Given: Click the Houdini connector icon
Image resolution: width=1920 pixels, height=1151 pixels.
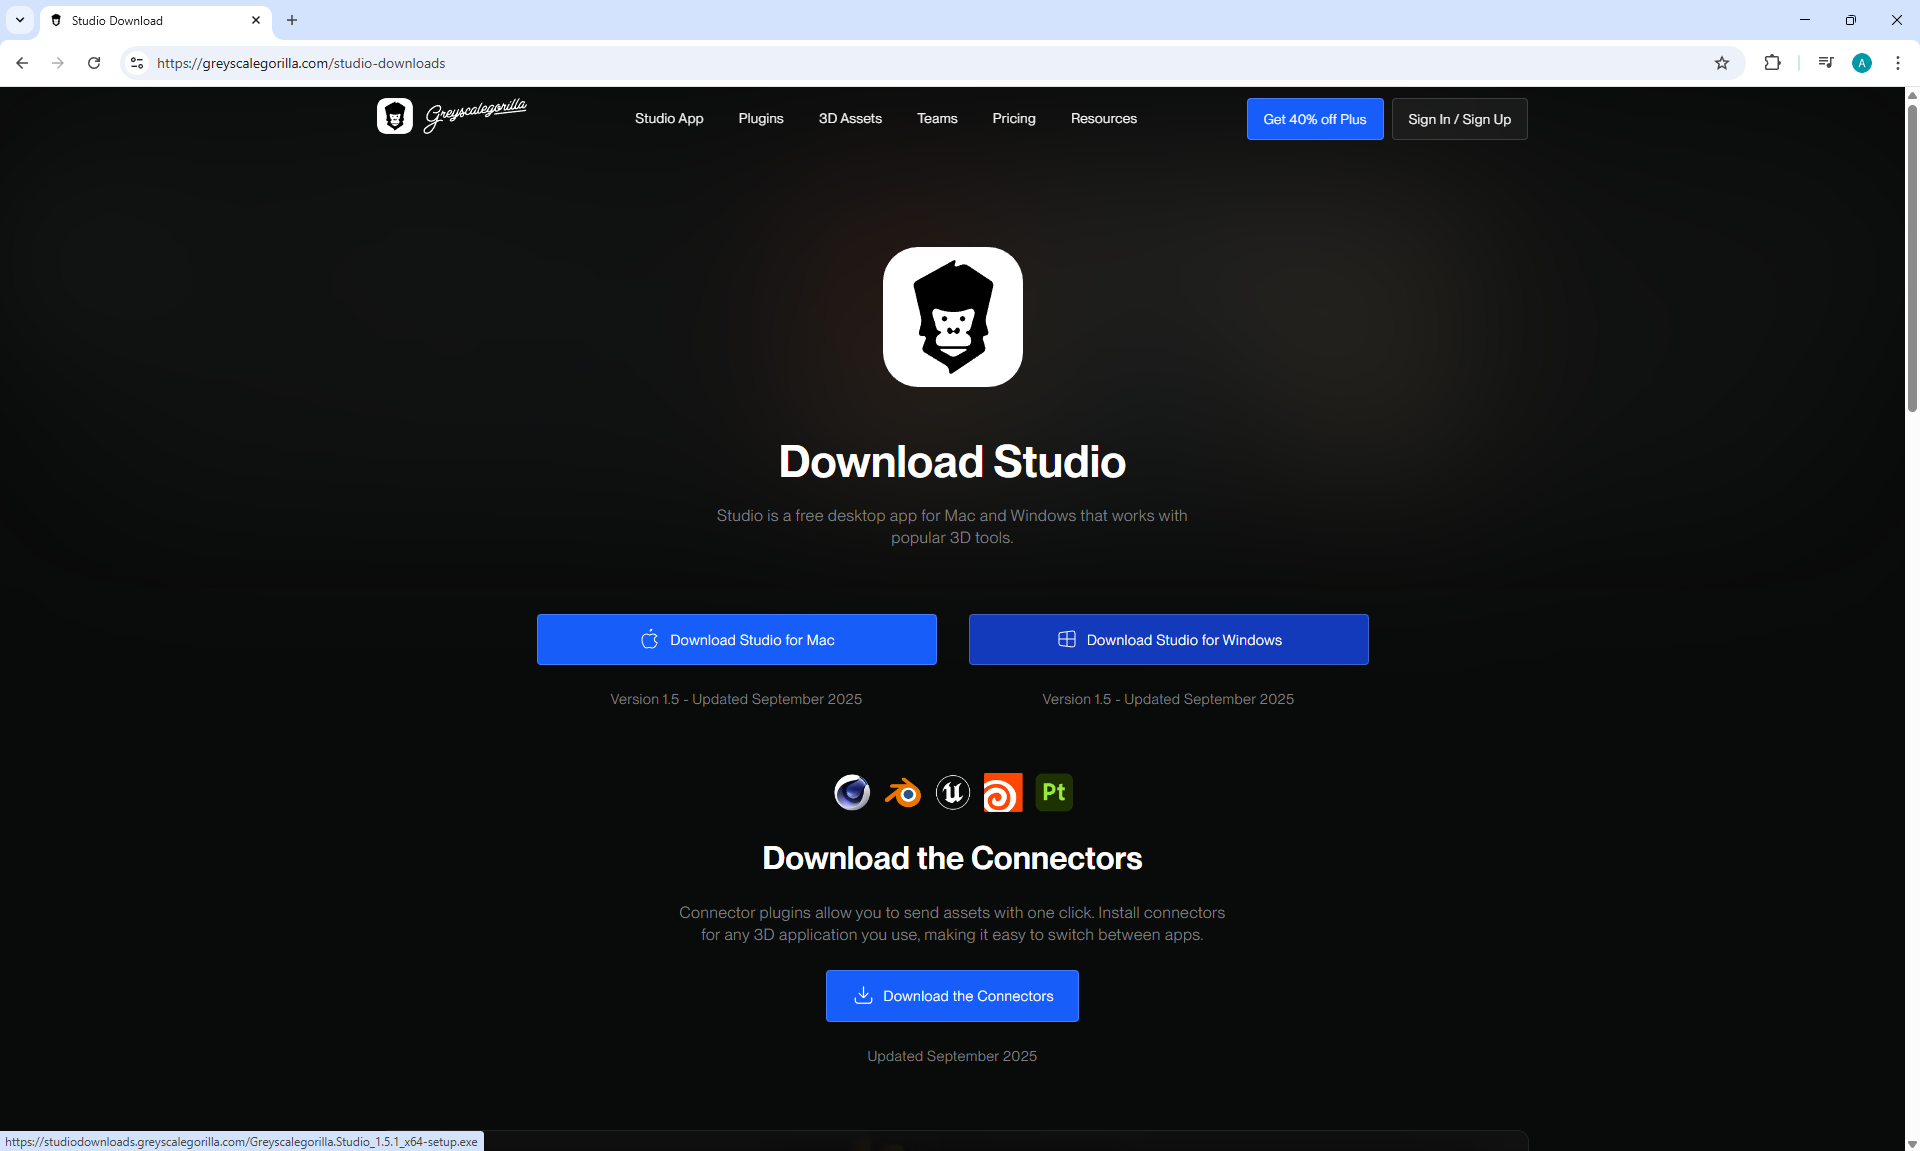Looking at the screenshot, I should coord(1003,792).
